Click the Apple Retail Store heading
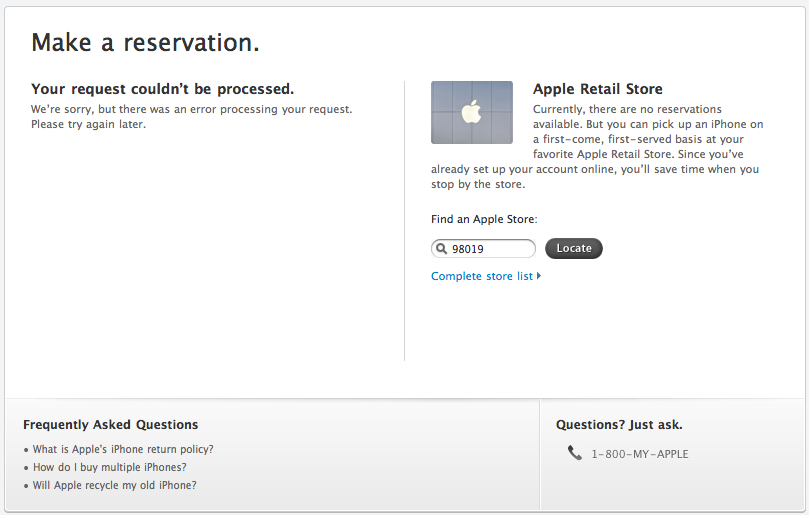The width and height of the screenshot is (809, 515). coord(597,89)
